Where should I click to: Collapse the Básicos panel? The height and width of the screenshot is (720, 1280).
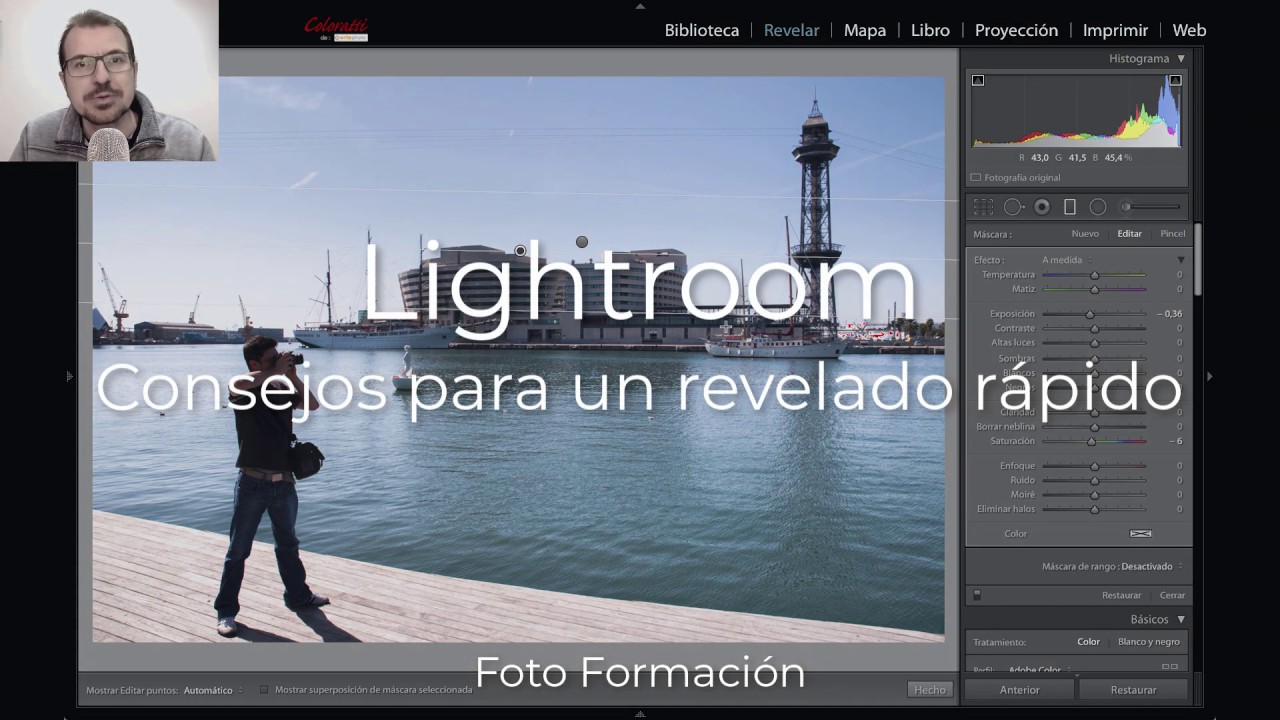[1181, 620]
